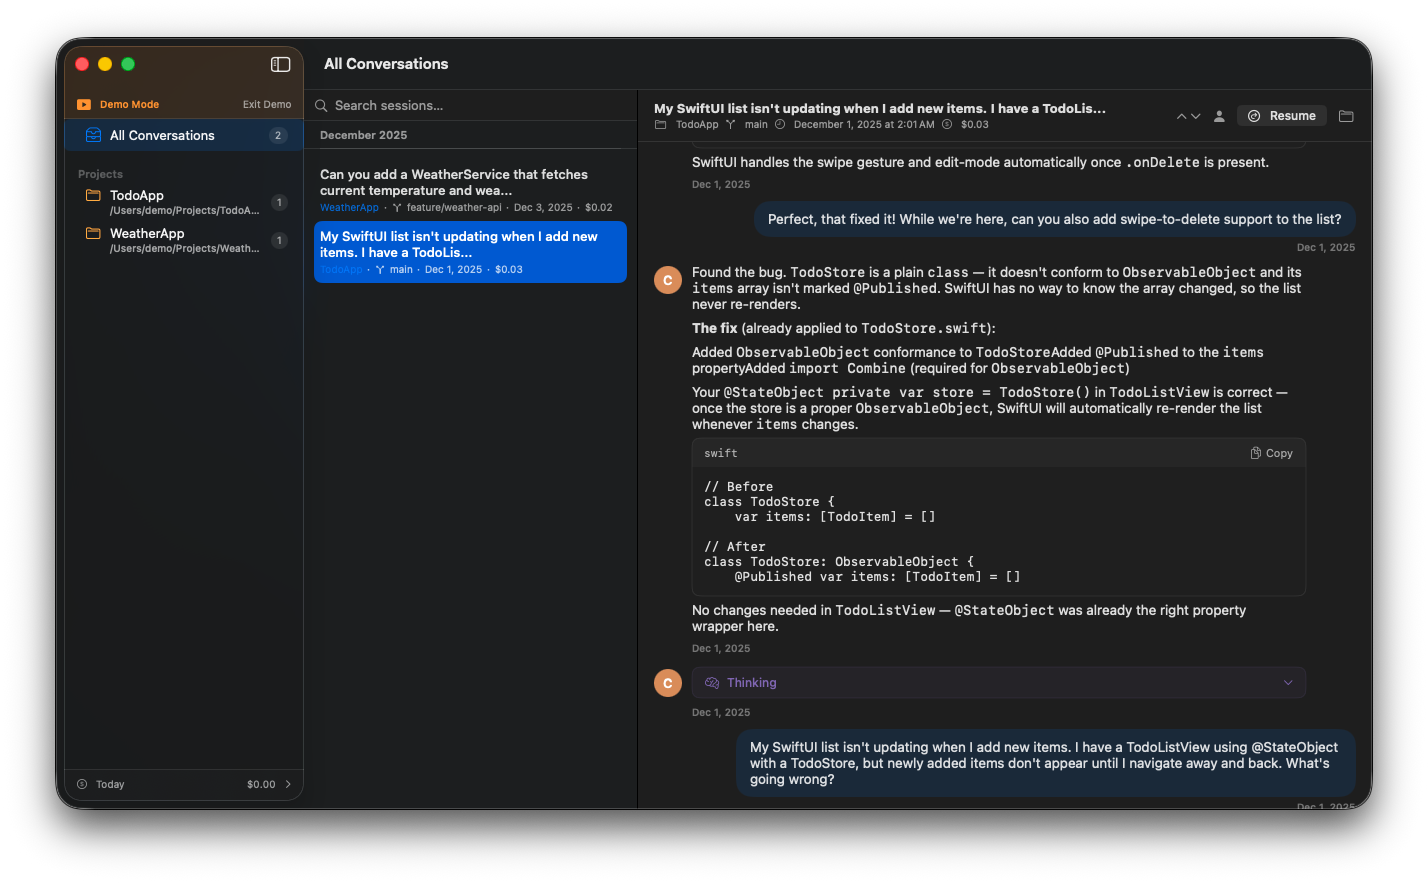
Task: Jump to previous message via up chevron
Action: coord(1181,115)
